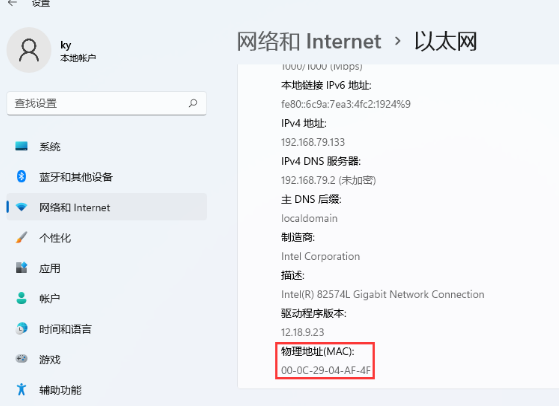Click the 制造商: label
The height and width of the screenshot is (406, 559).
[298, 237]
